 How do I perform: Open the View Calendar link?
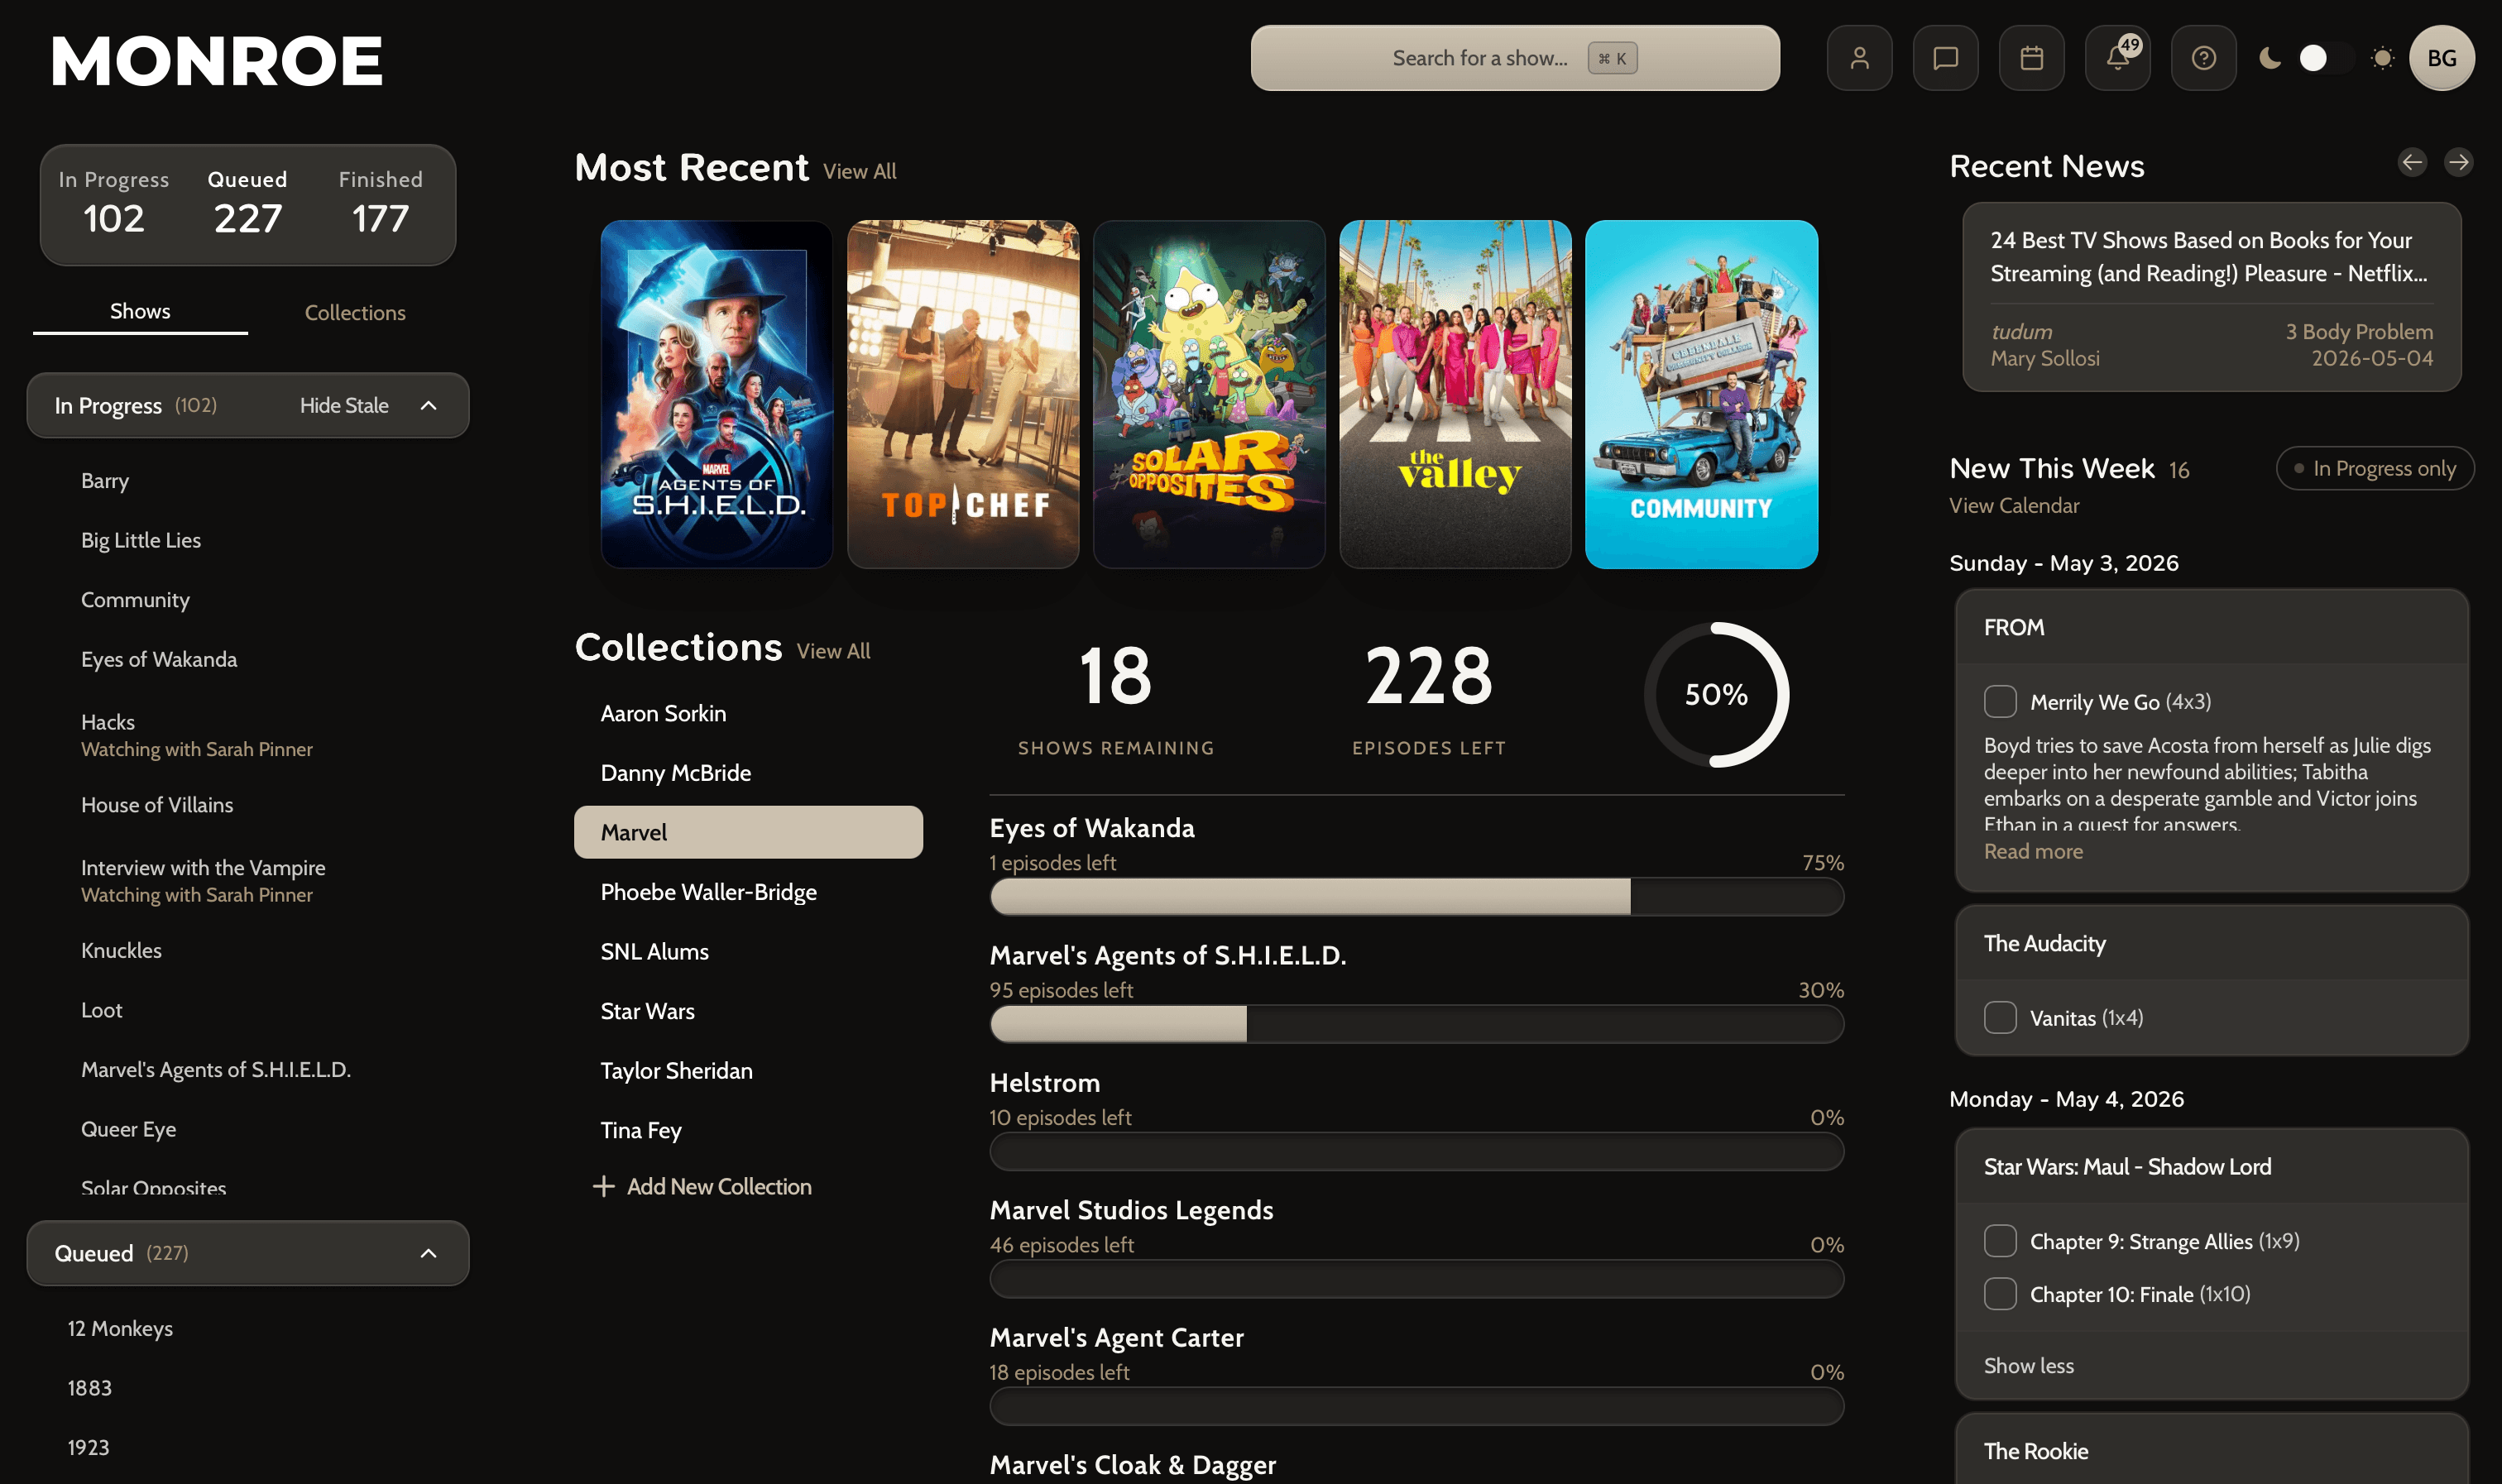click(2013, 505)
